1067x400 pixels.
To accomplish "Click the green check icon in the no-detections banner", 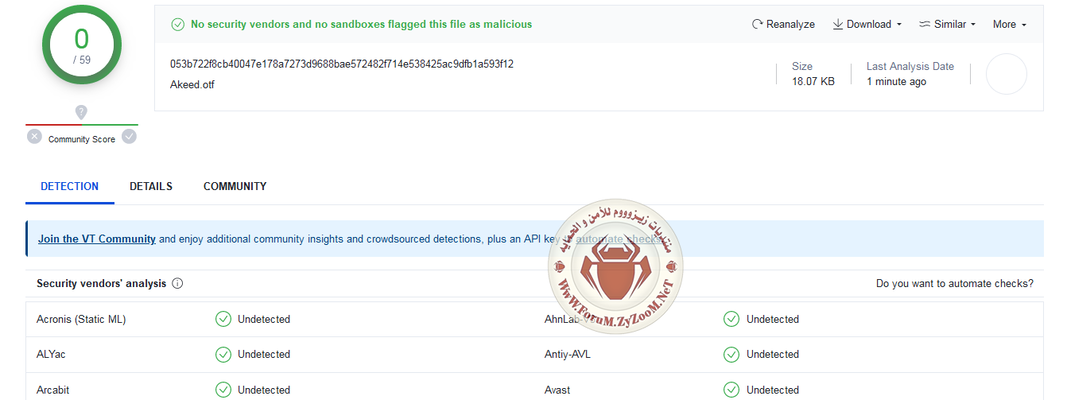I will pos(178,24).
